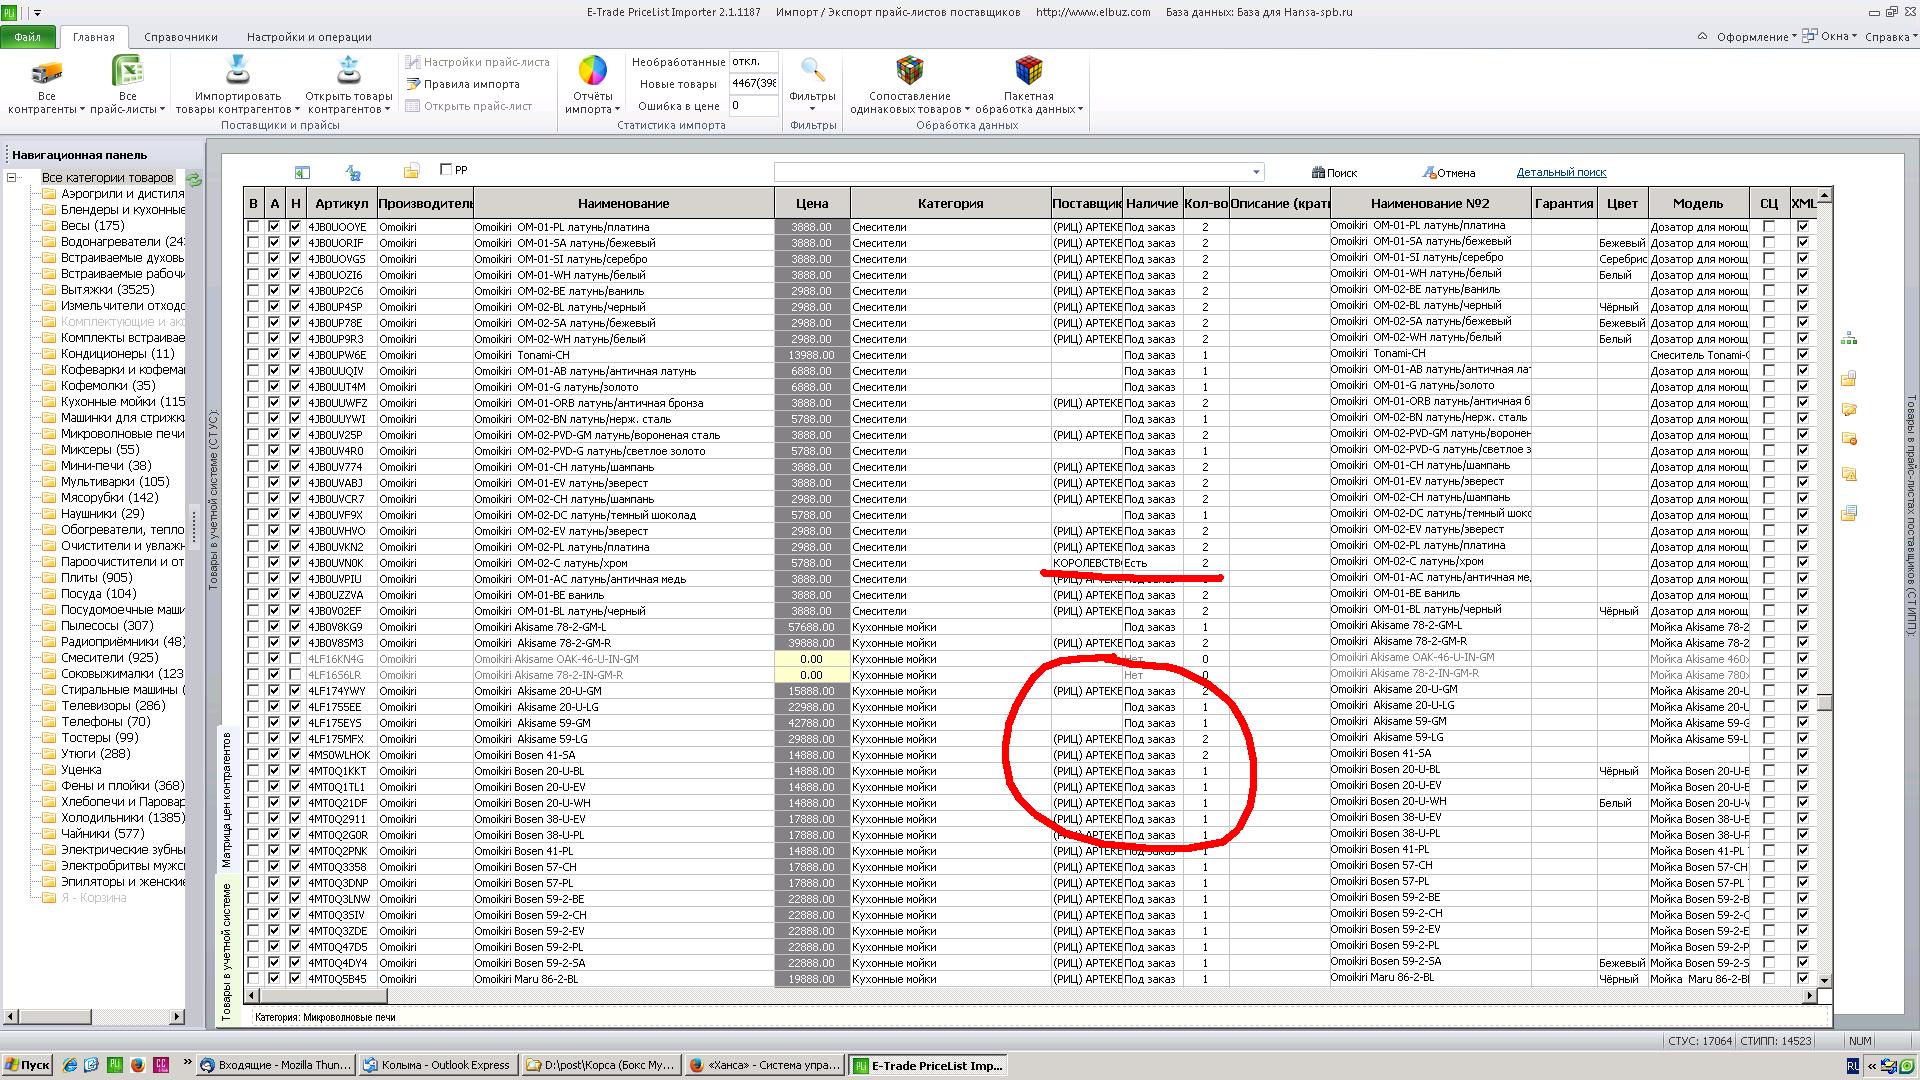Uncheck the А checkbox for article 4JB0UORIF
This screenshot has height=1080, width=1920.
(x=274, y=243)
